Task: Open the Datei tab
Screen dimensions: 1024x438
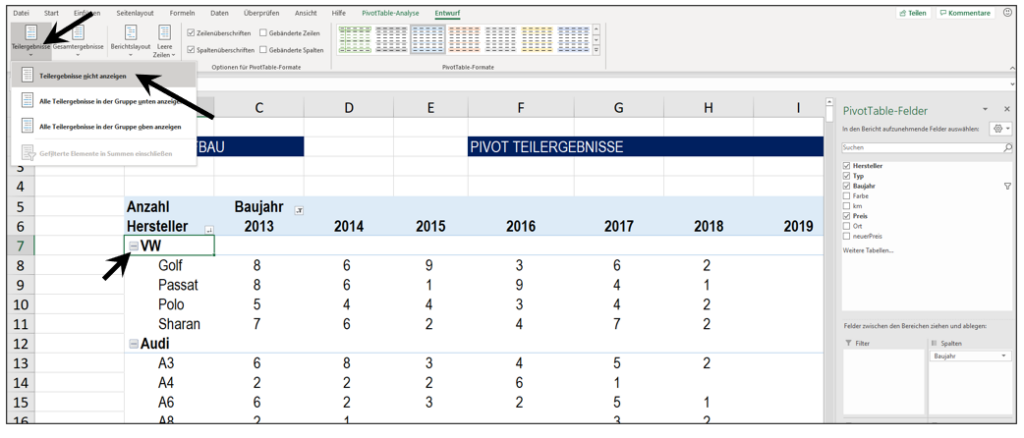Action: pyautogui.click(x=22, y=13)
